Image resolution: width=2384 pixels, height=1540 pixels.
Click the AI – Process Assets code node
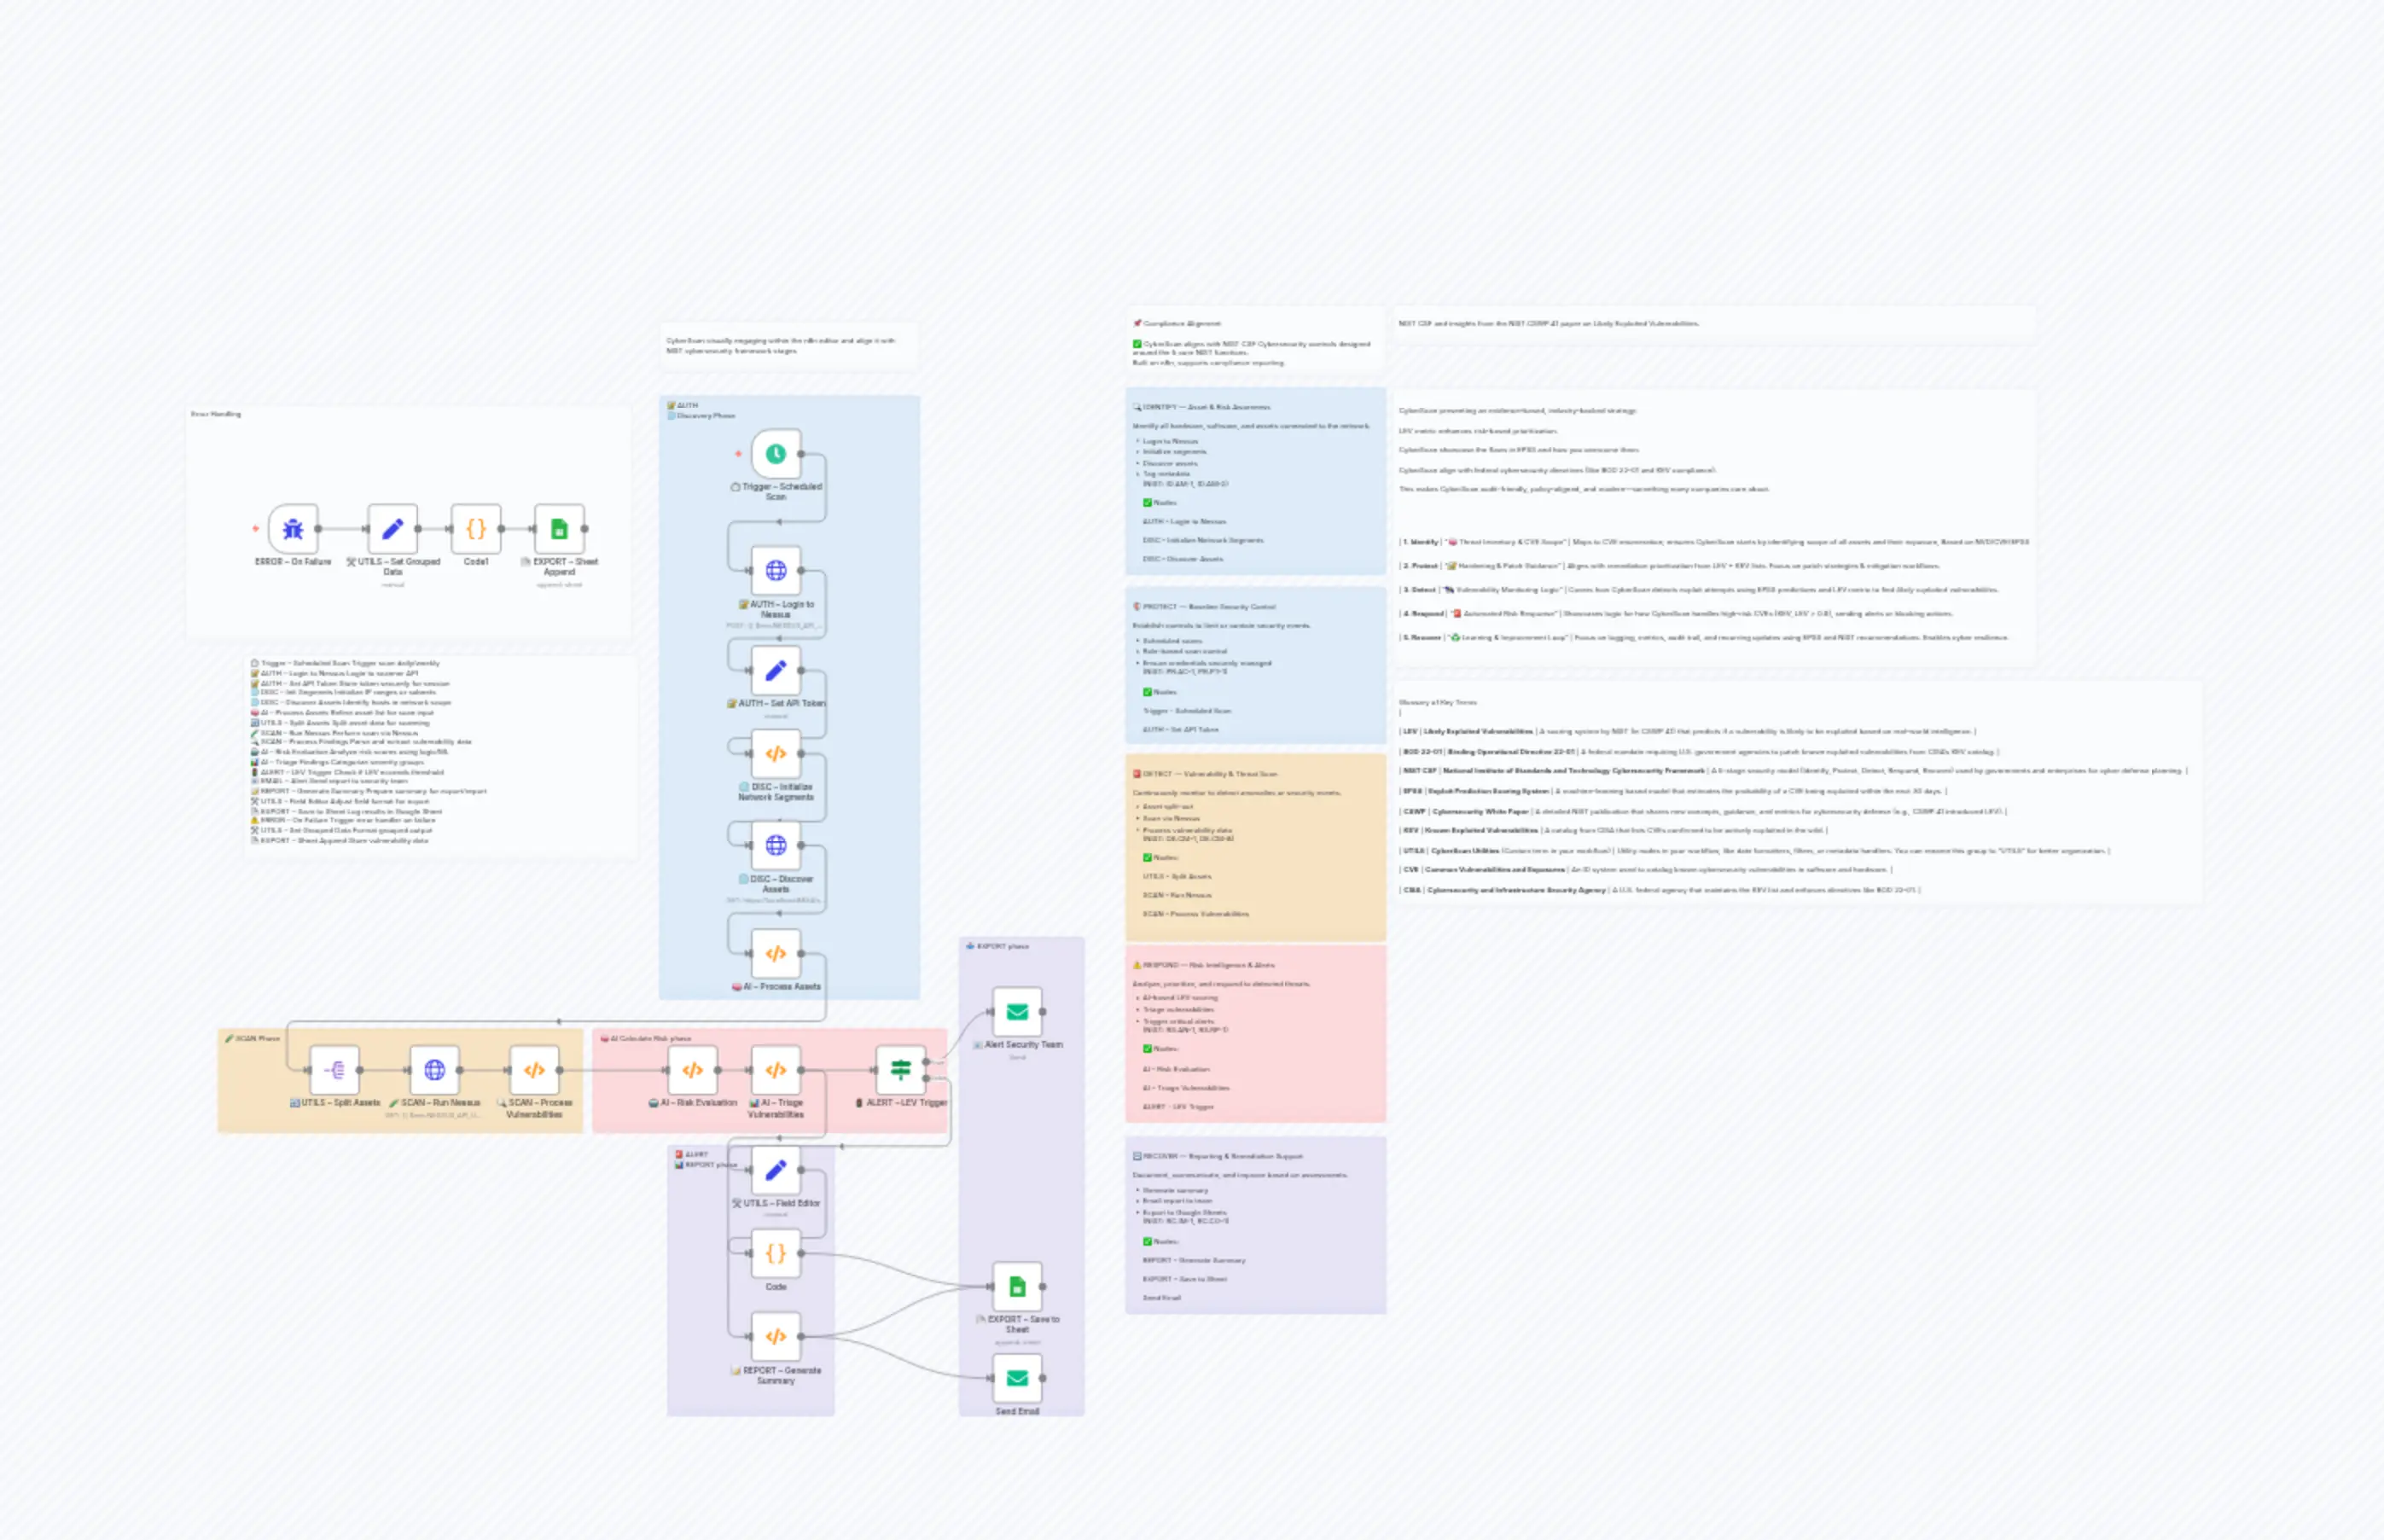[x=776, y=953]
